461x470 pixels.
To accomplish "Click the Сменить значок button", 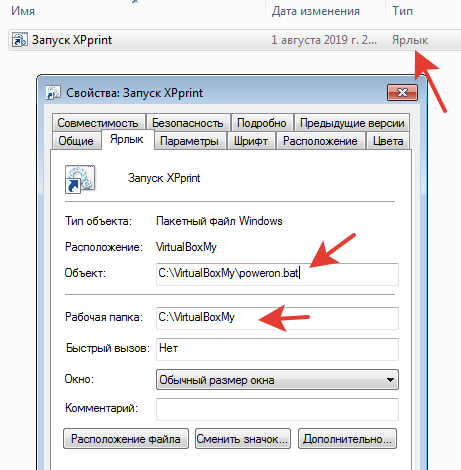I will tap(243, 439).
